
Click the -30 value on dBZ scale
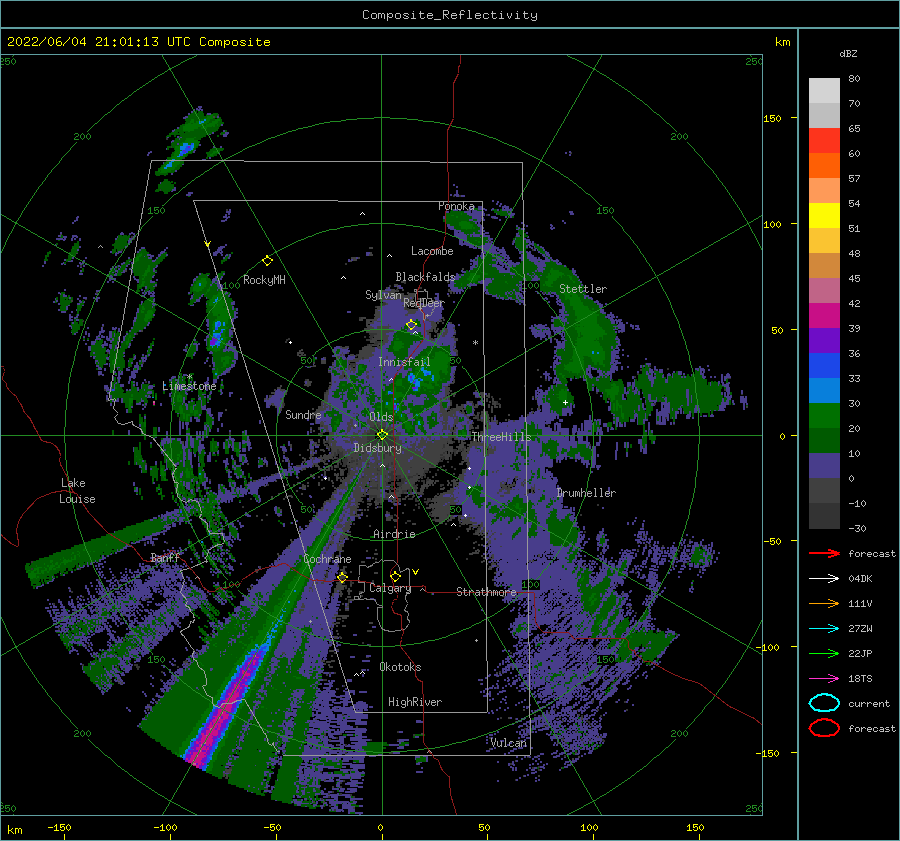point(858,528)
